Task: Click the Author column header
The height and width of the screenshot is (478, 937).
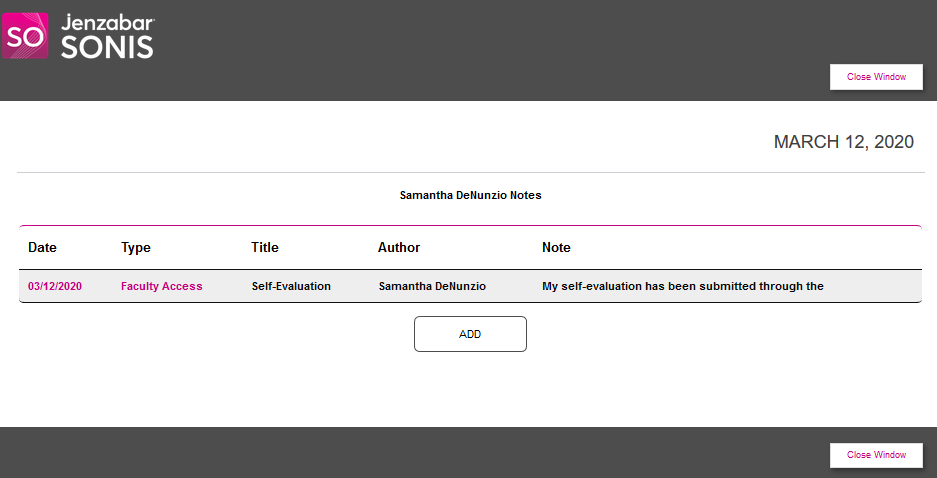Action: pyautogui.click(x=399, y=247)
